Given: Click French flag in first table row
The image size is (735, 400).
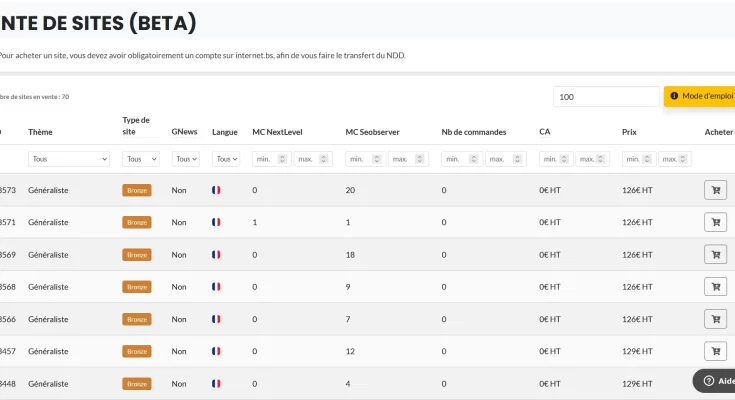Looking at the screenshot, I should 216,190.
